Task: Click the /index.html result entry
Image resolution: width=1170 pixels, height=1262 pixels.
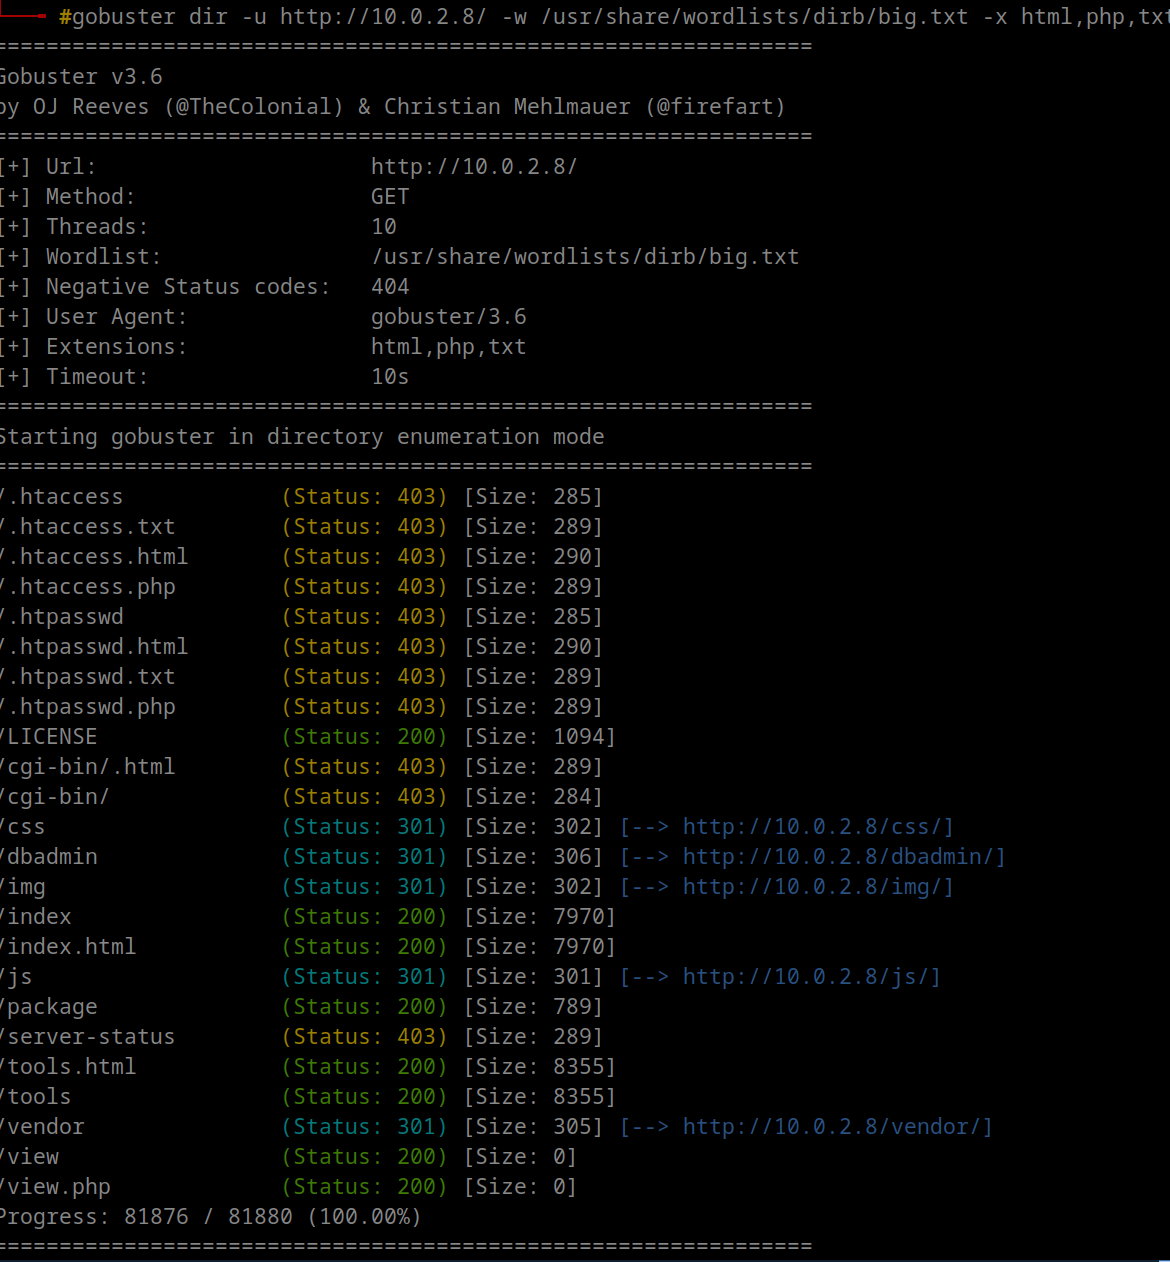Action: (69, 947)
